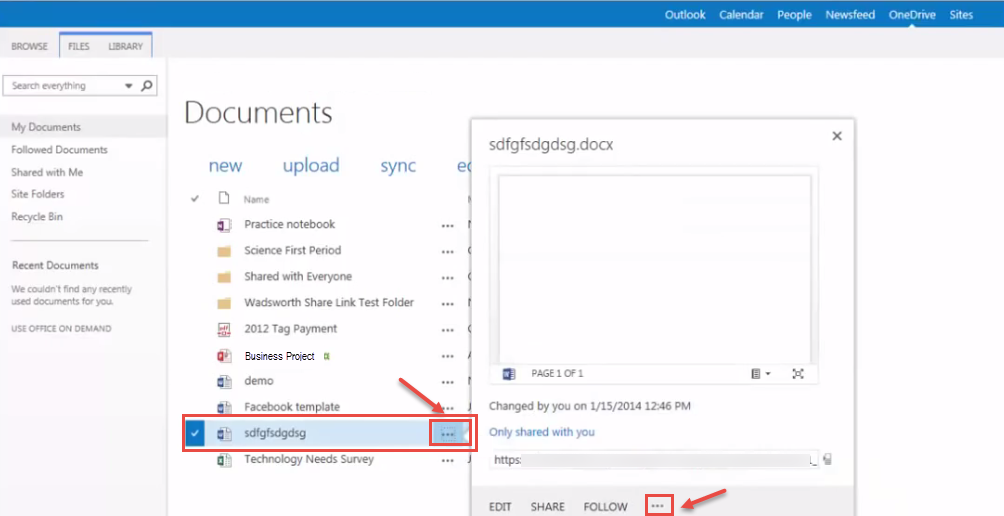Open ellipsis menu for Practice notebook
Screen dimensions: 1004x516
coord(448,226)
